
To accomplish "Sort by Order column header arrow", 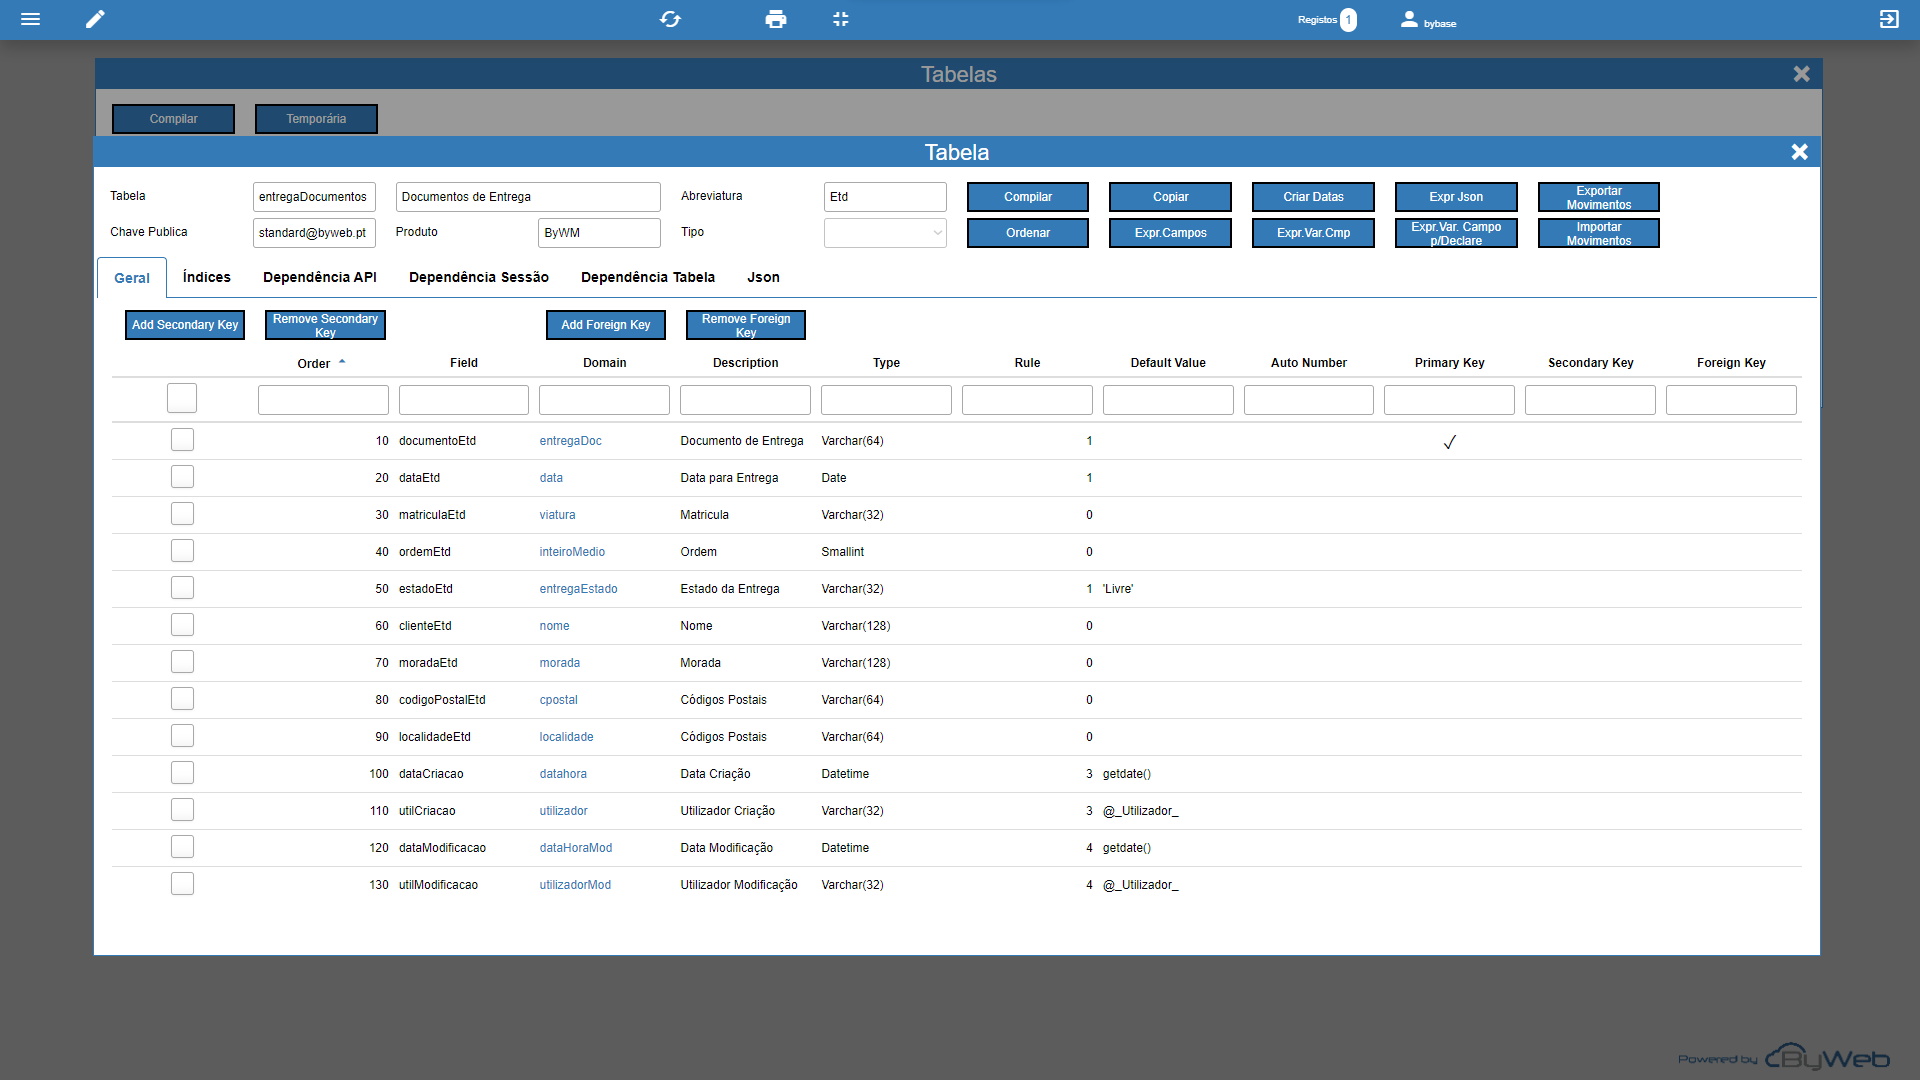I will [x=342, y=362].
